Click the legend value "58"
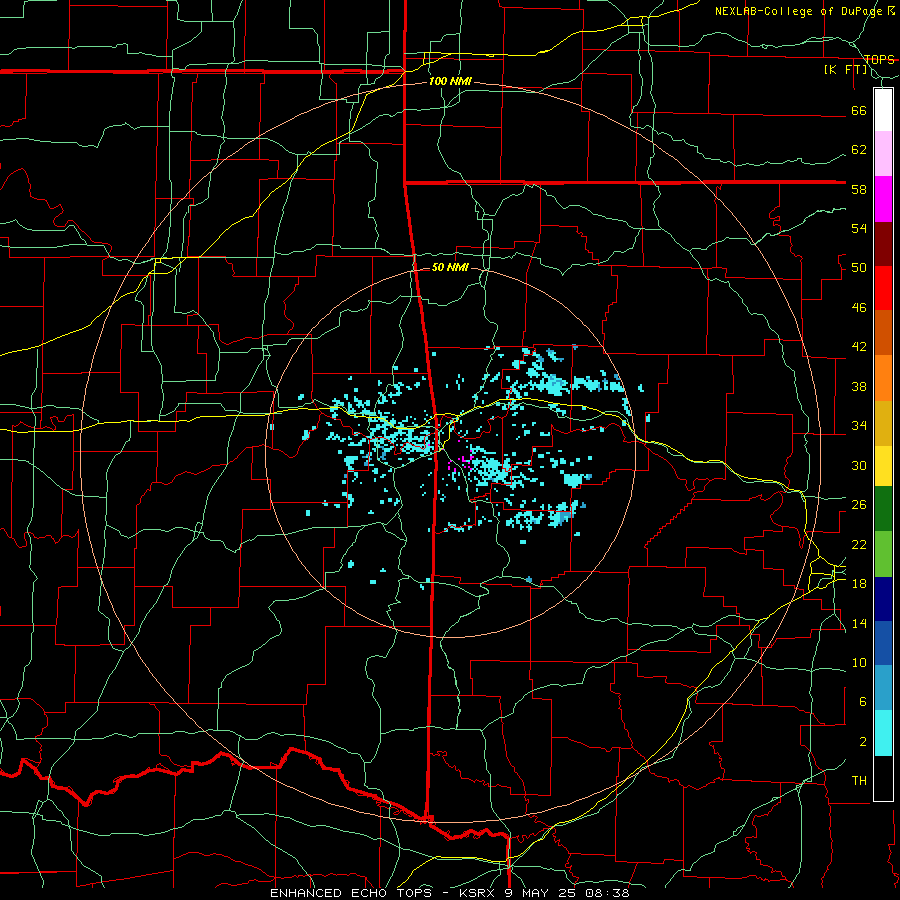 click(x=859, y=189)
